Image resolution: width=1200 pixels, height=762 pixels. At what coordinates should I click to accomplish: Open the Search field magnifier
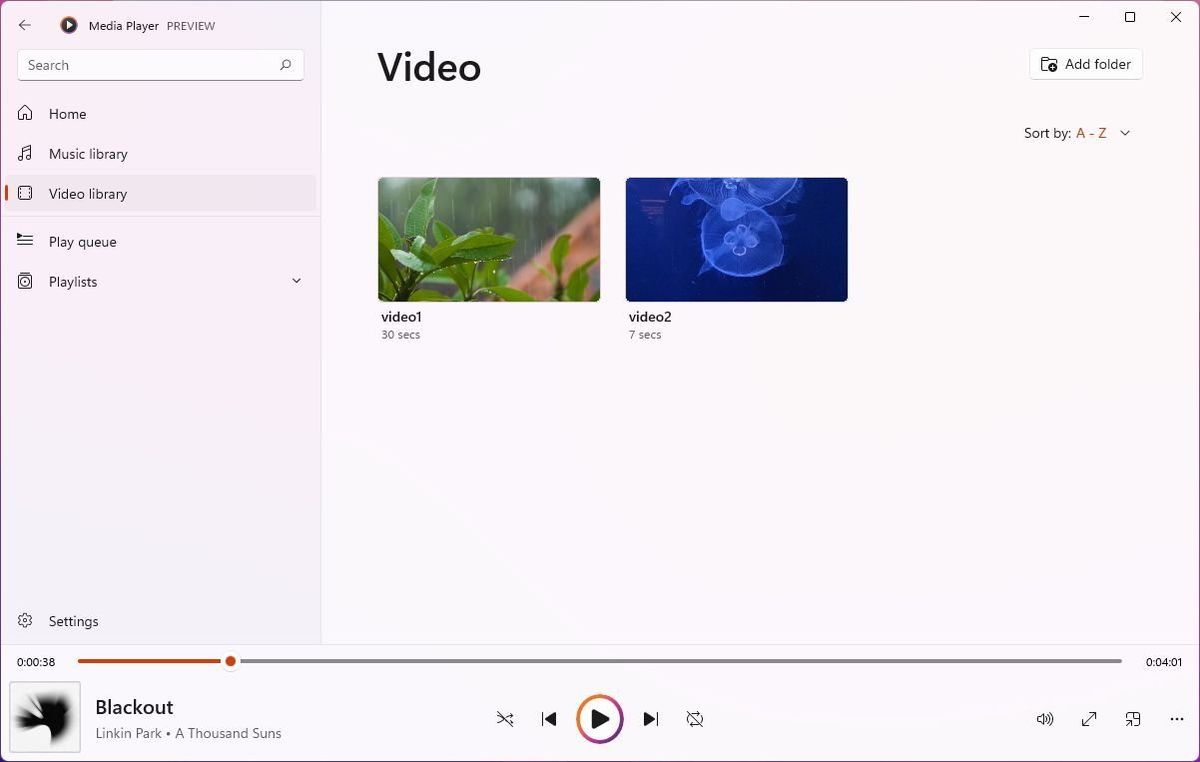[x=286, y=64]
